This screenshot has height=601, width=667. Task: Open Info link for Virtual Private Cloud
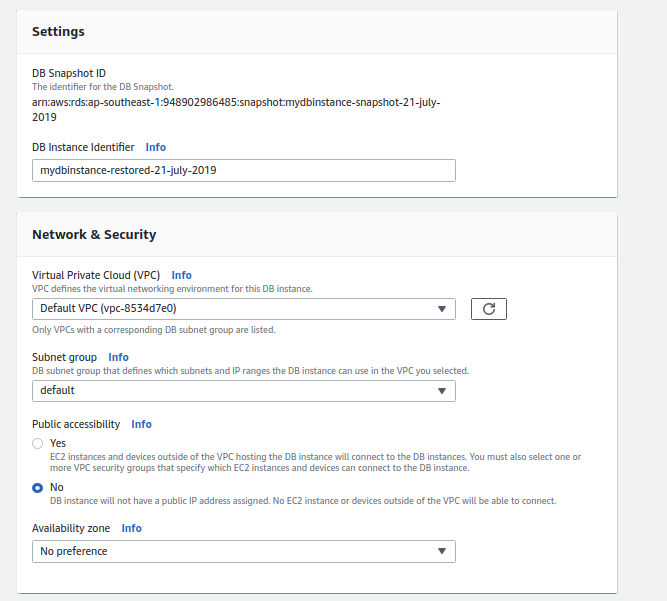click(x=181, y=275)
